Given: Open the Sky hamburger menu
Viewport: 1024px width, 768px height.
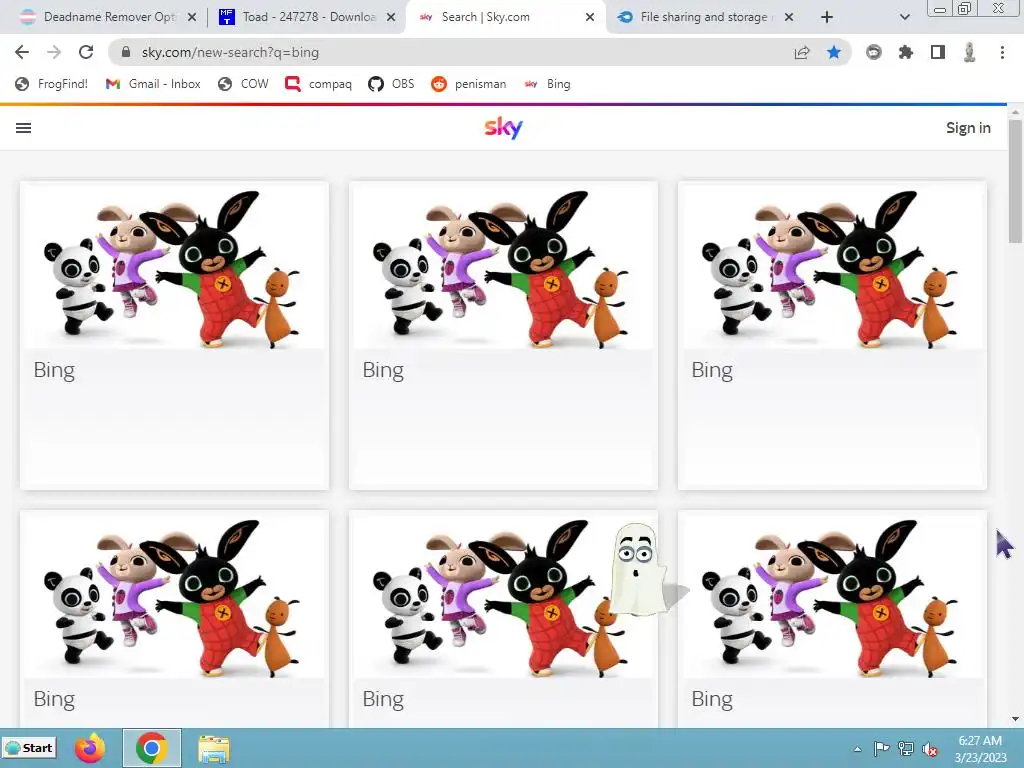Looking at the screenshot, I should coord(24,128).
